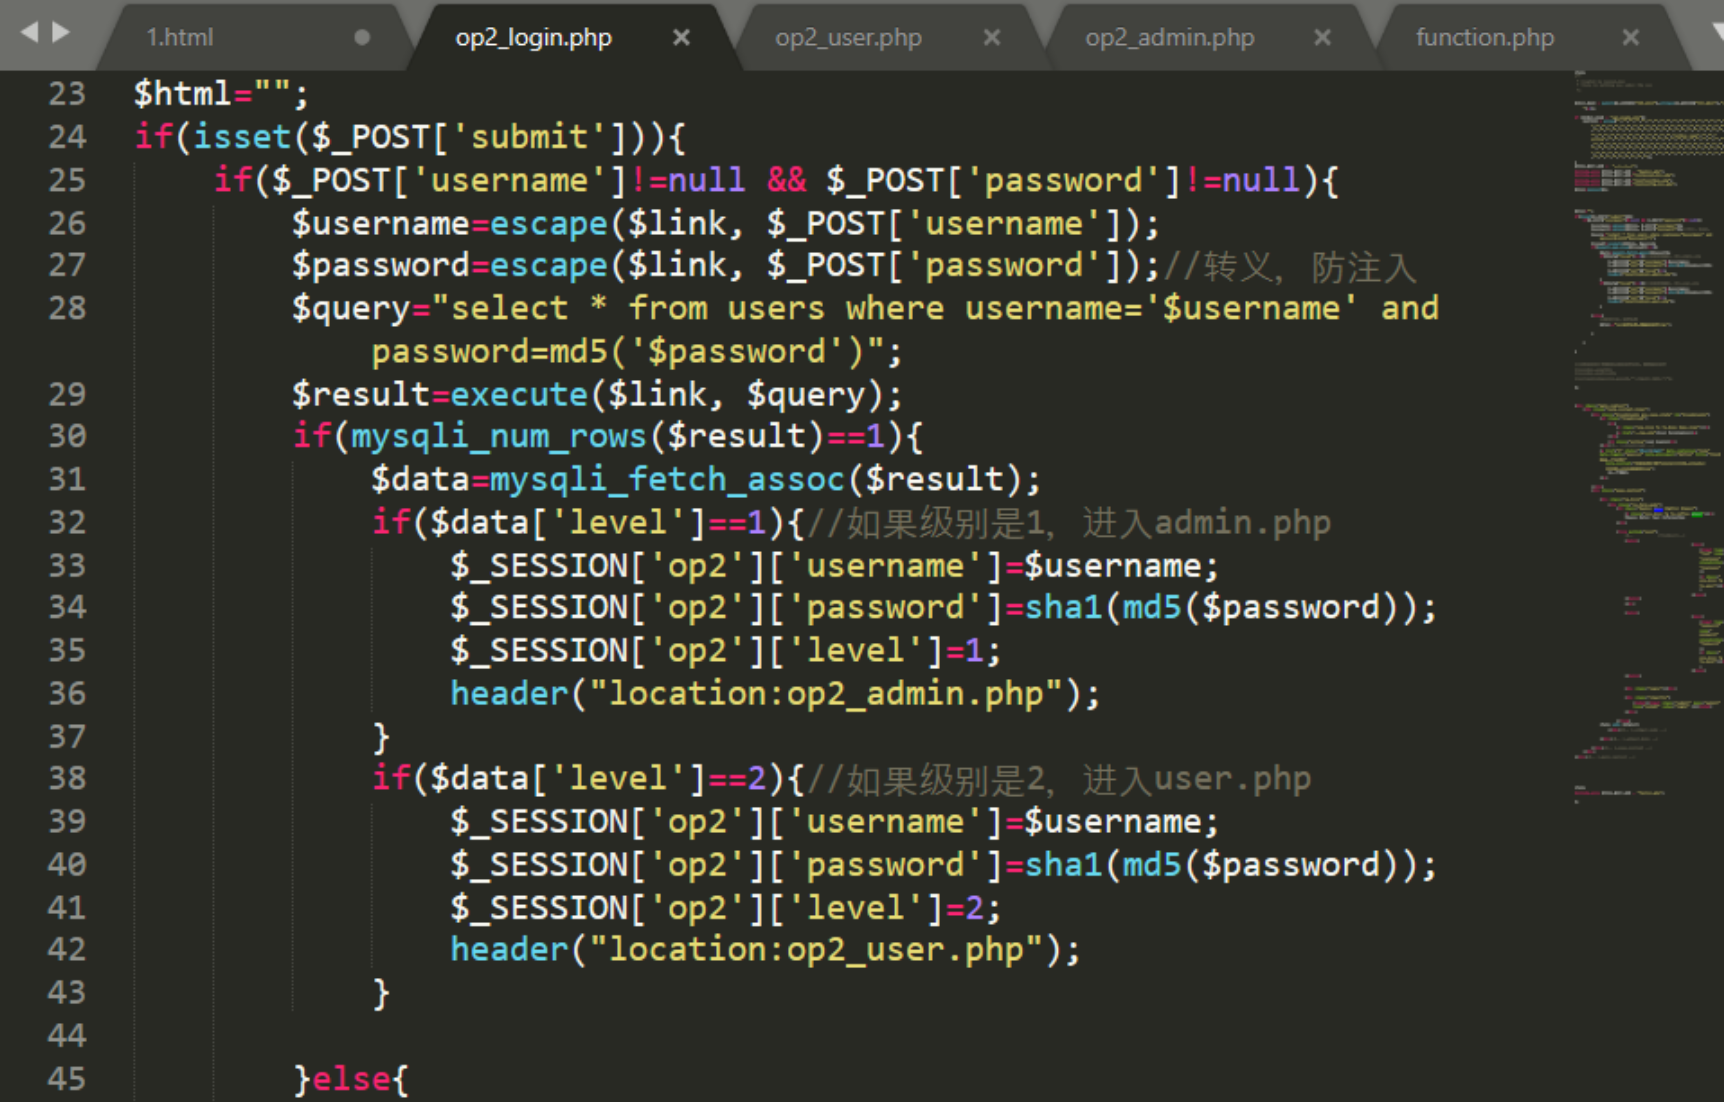
Task: Open the op2_user.php tab
Action: click(x=848, y=38)
